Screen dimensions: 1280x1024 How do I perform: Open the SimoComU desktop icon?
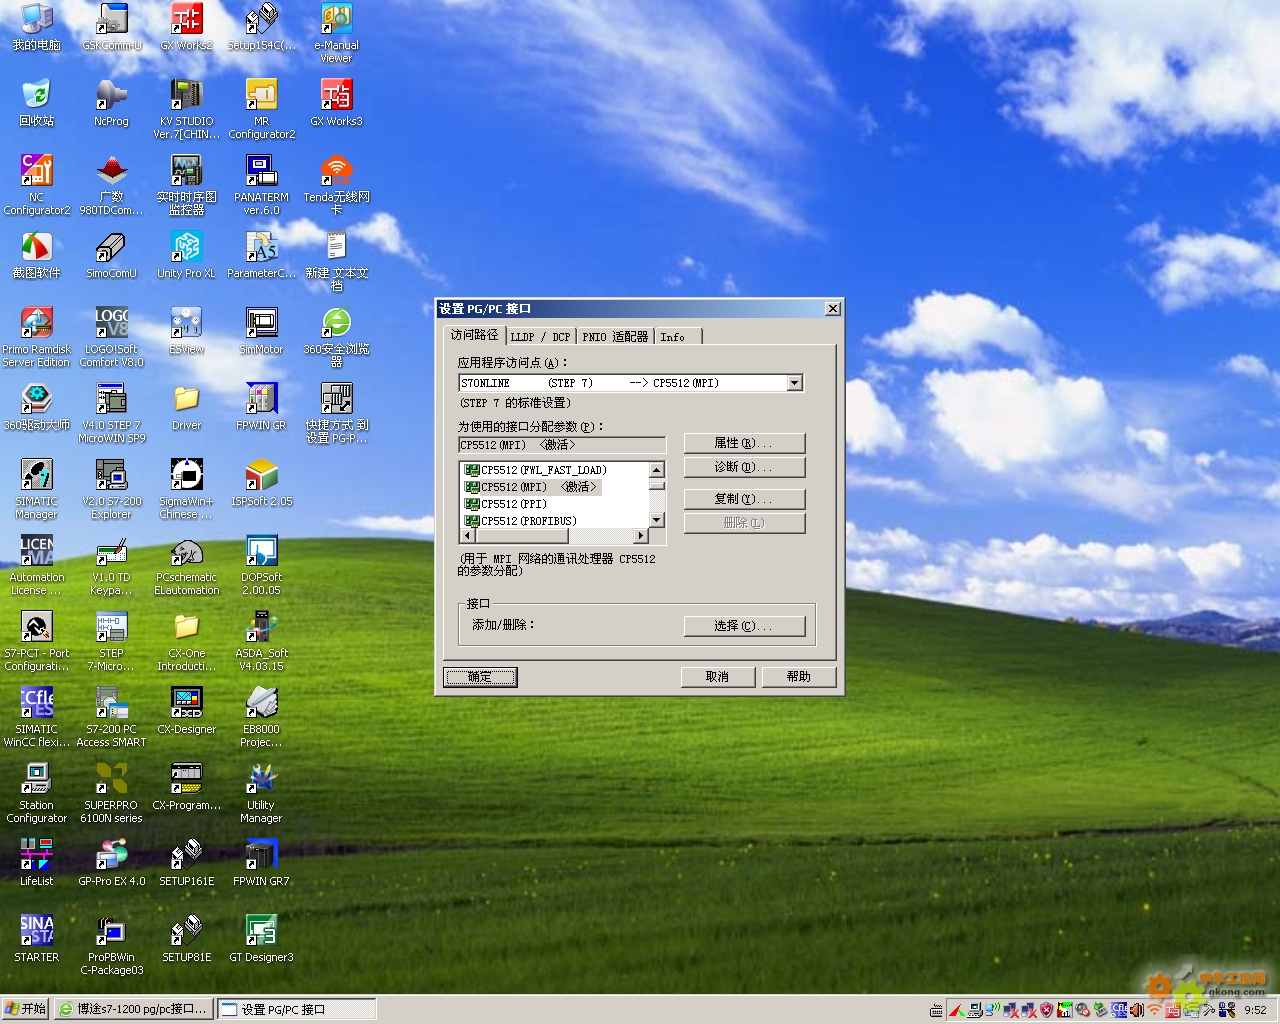pos(111,254)
